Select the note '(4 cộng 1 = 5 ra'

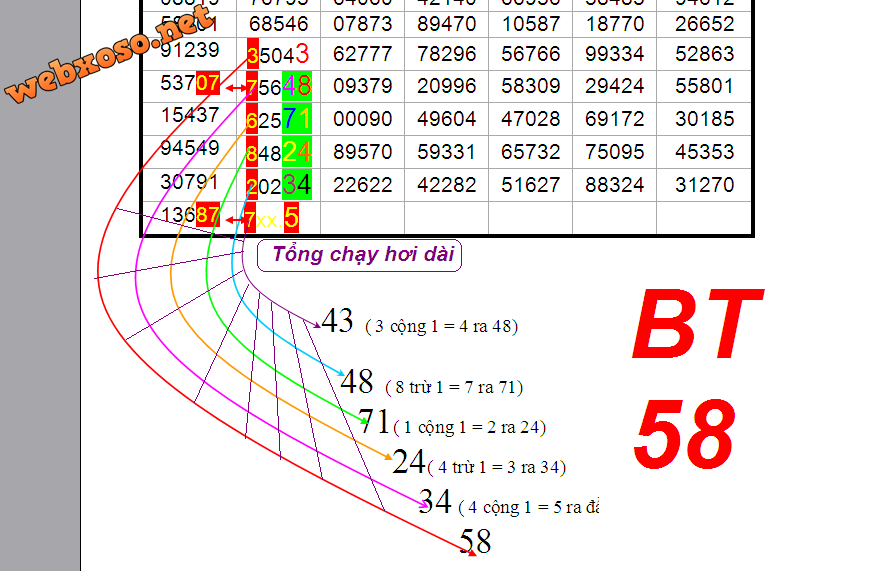coord(529,507)
